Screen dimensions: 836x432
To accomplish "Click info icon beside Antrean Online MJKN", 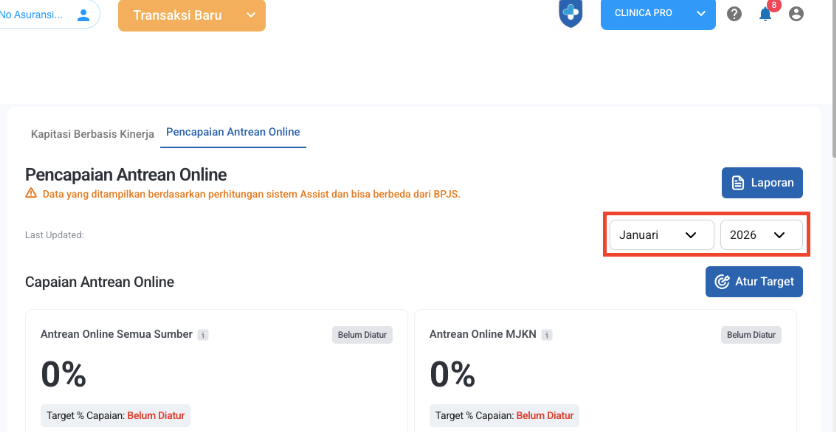I will coord(547,335).
